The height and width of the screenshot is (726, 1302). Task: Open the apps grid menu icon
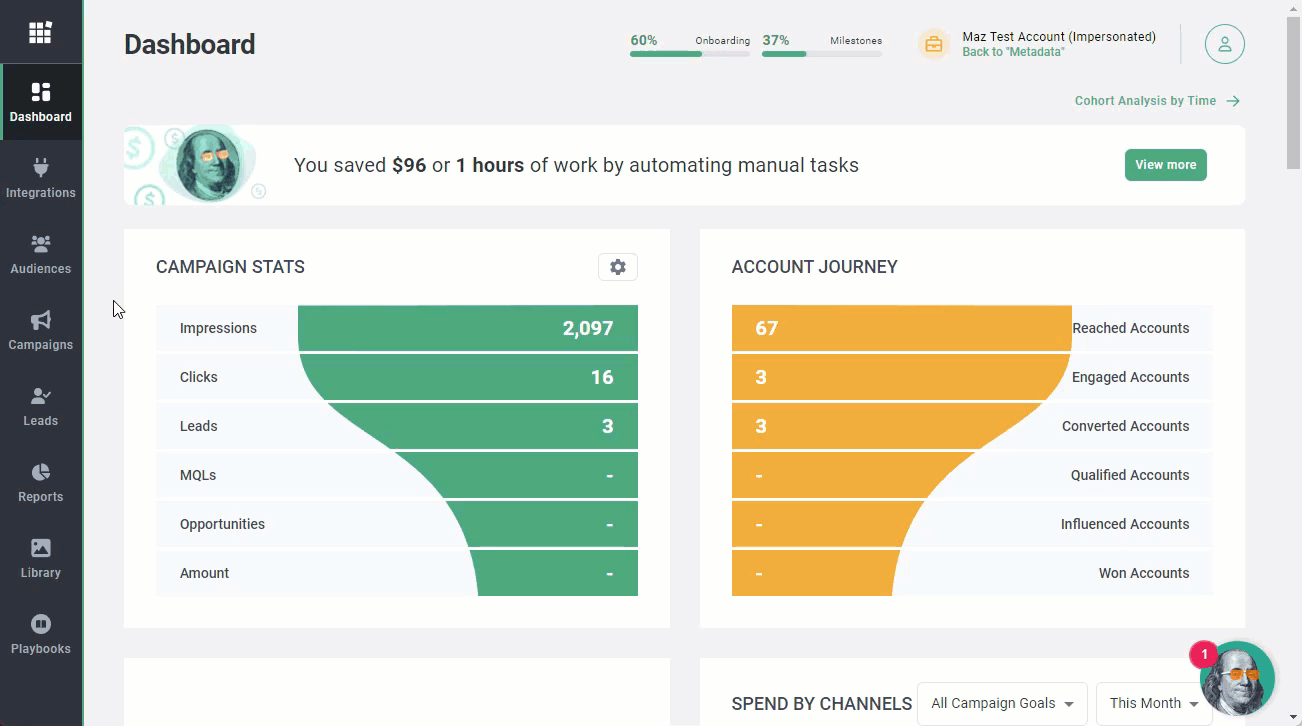coord(40,32)
